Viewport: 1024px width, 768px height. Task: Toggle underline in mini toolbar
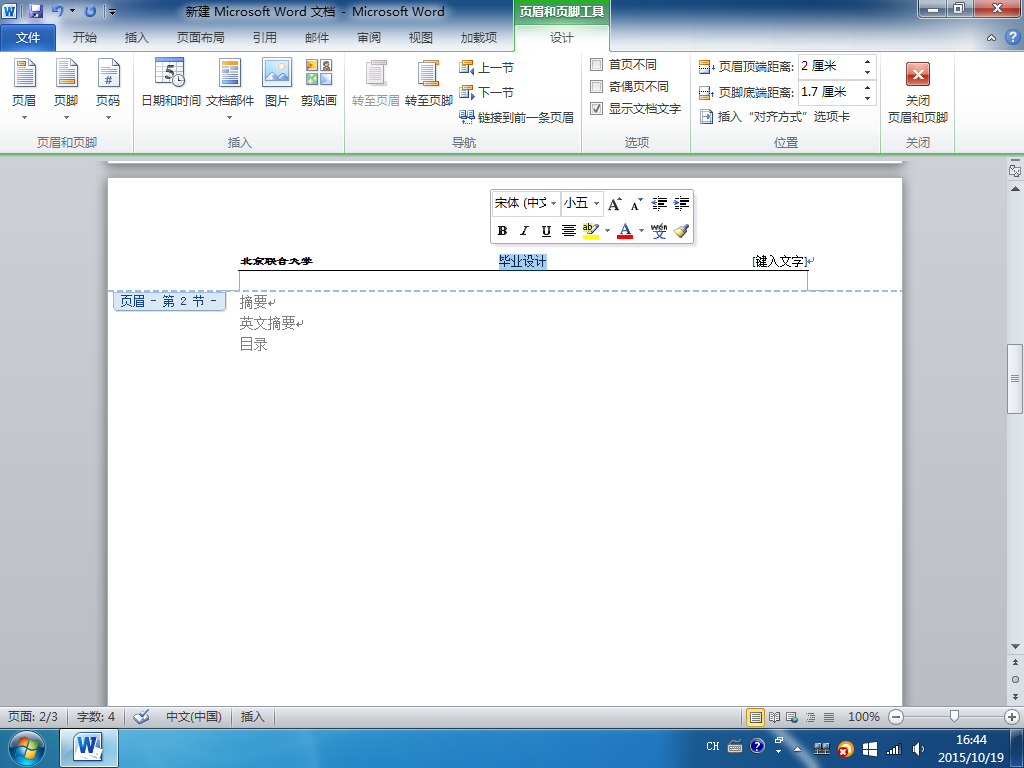pos(547,231)
